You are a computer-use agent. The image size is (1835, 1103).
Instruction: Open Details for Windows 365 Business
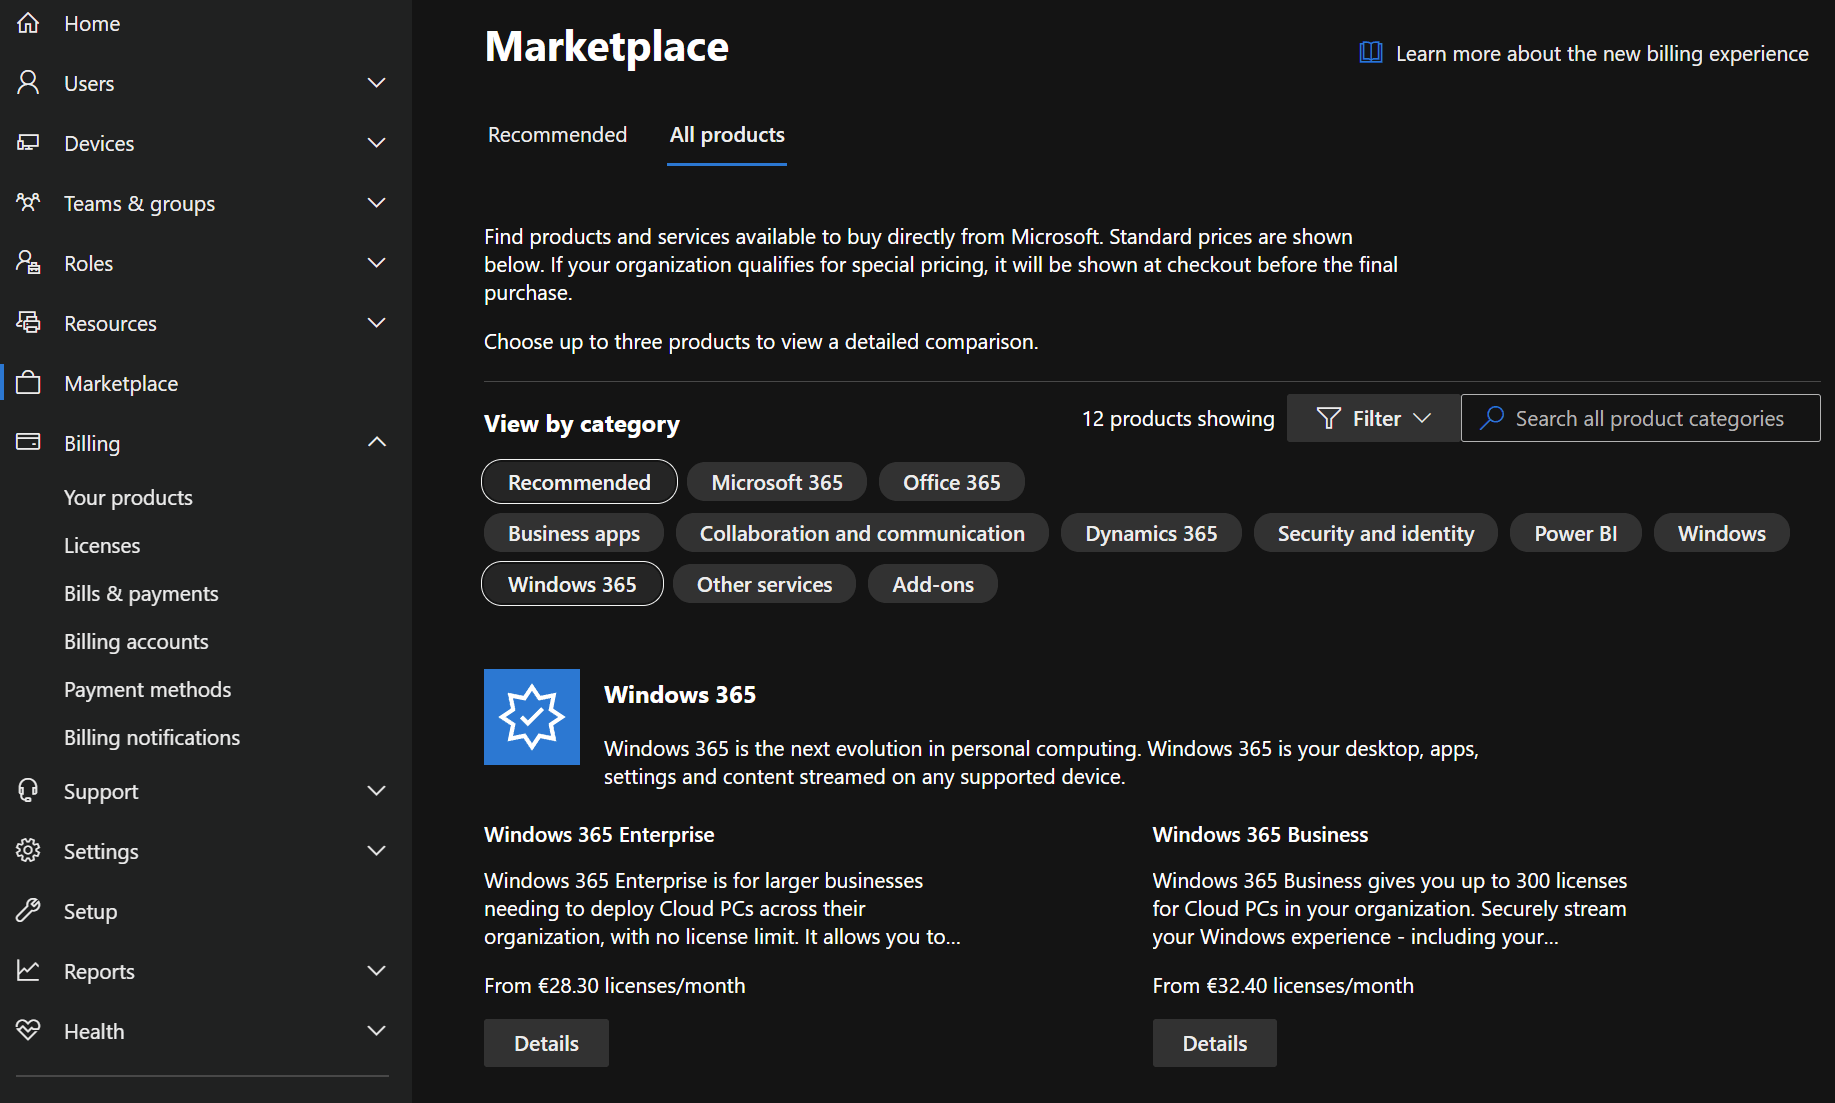coord(1214,1043)
